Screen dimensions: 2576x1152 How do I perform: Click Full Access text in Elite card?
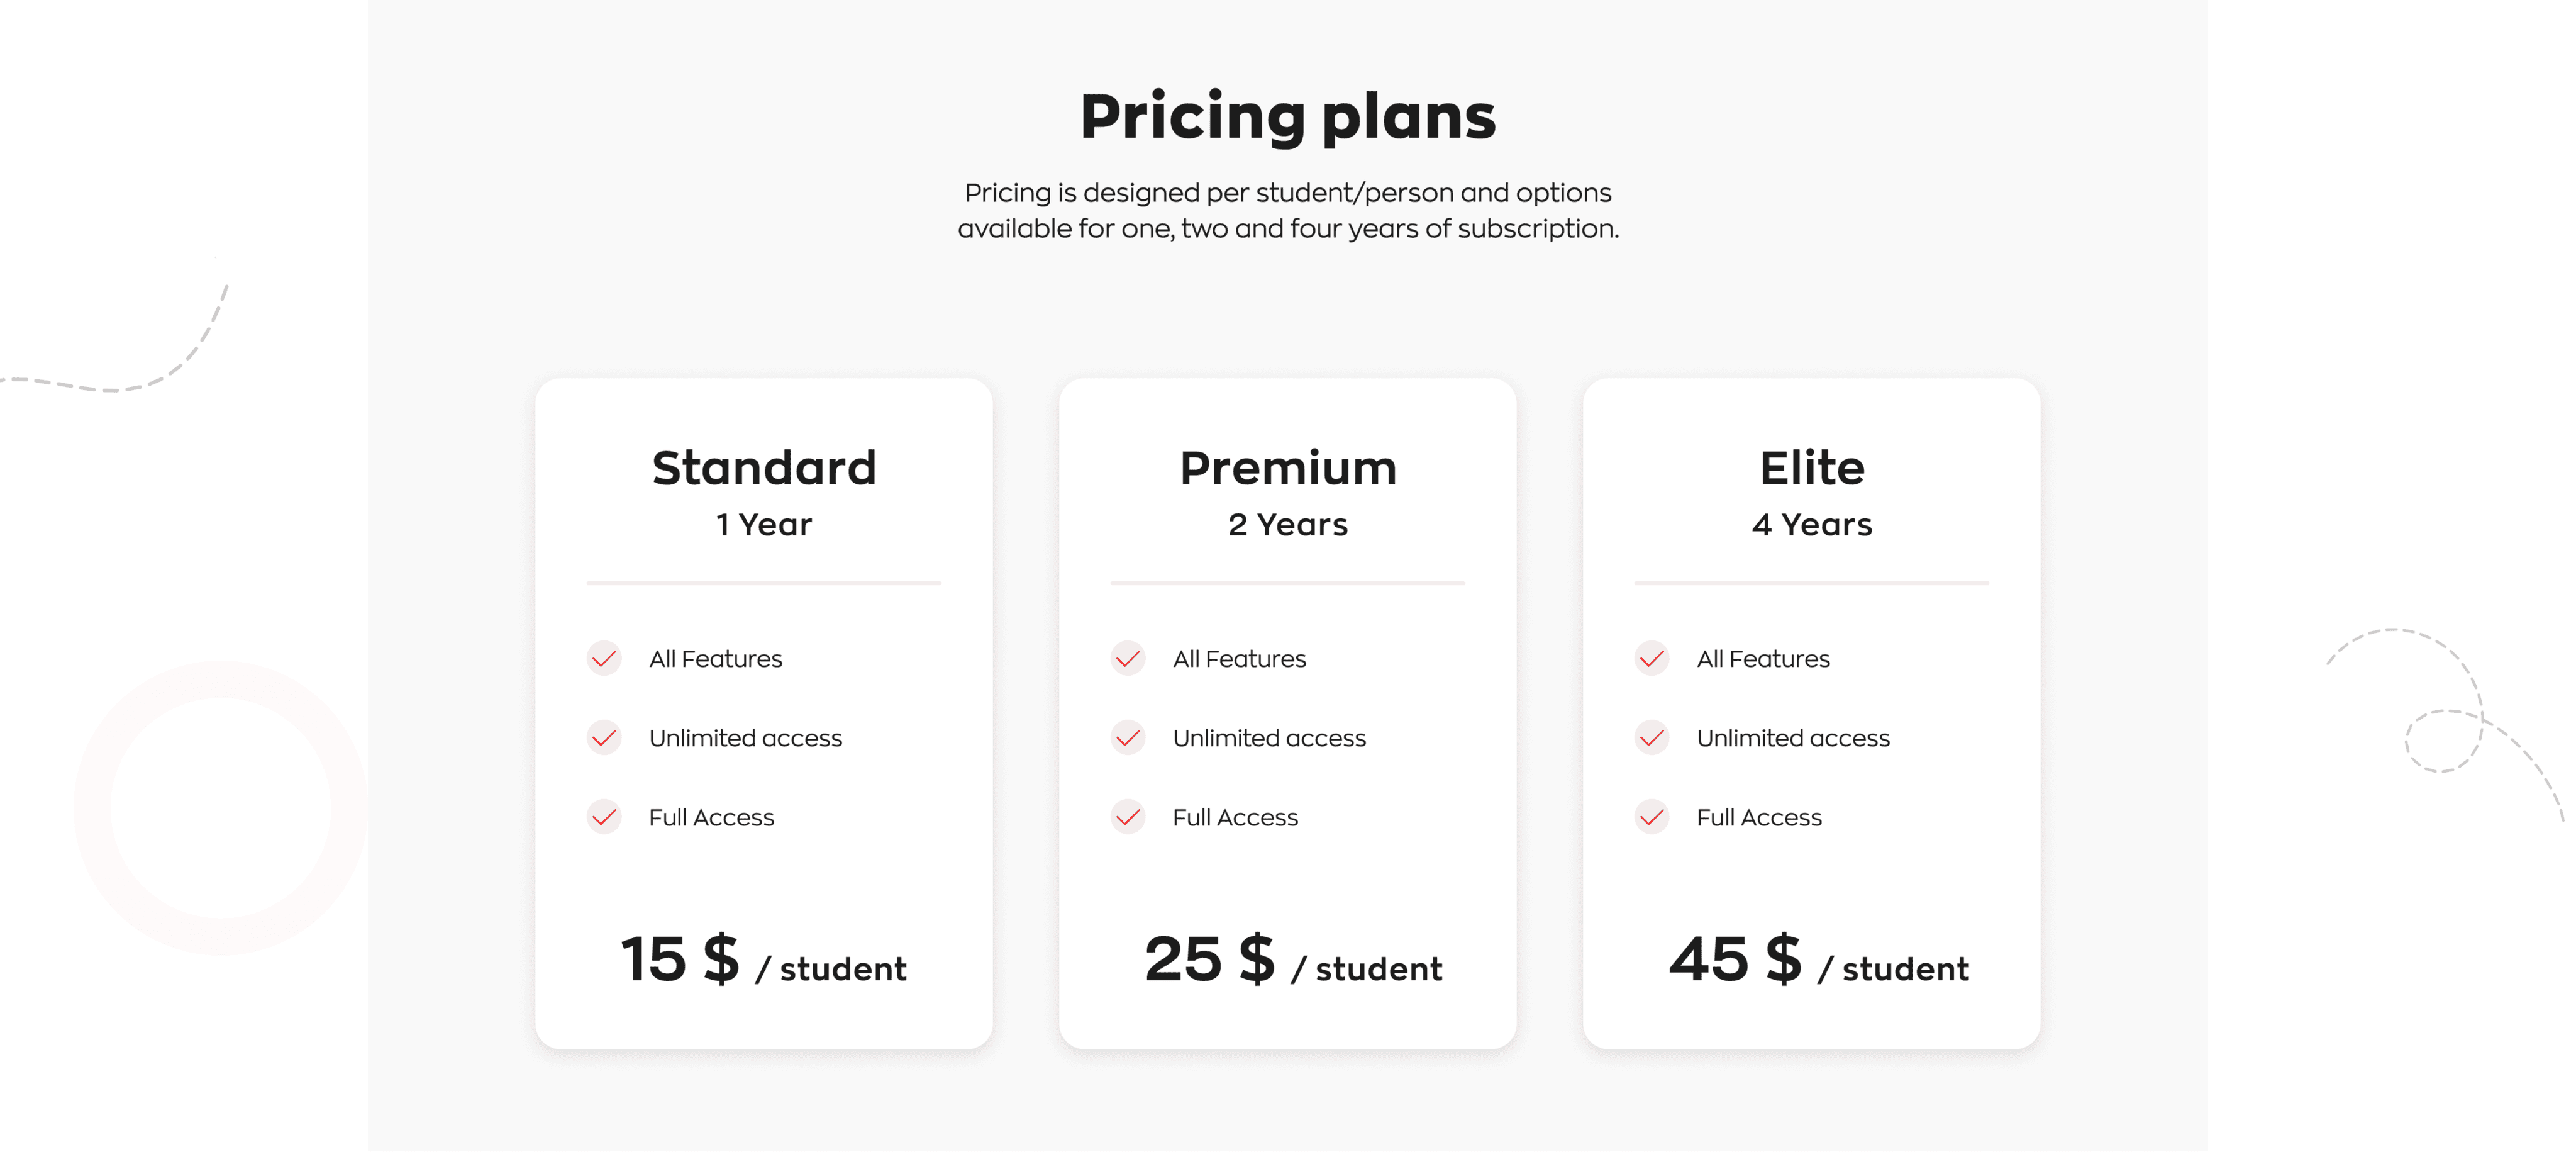(x=1759, y=818)
